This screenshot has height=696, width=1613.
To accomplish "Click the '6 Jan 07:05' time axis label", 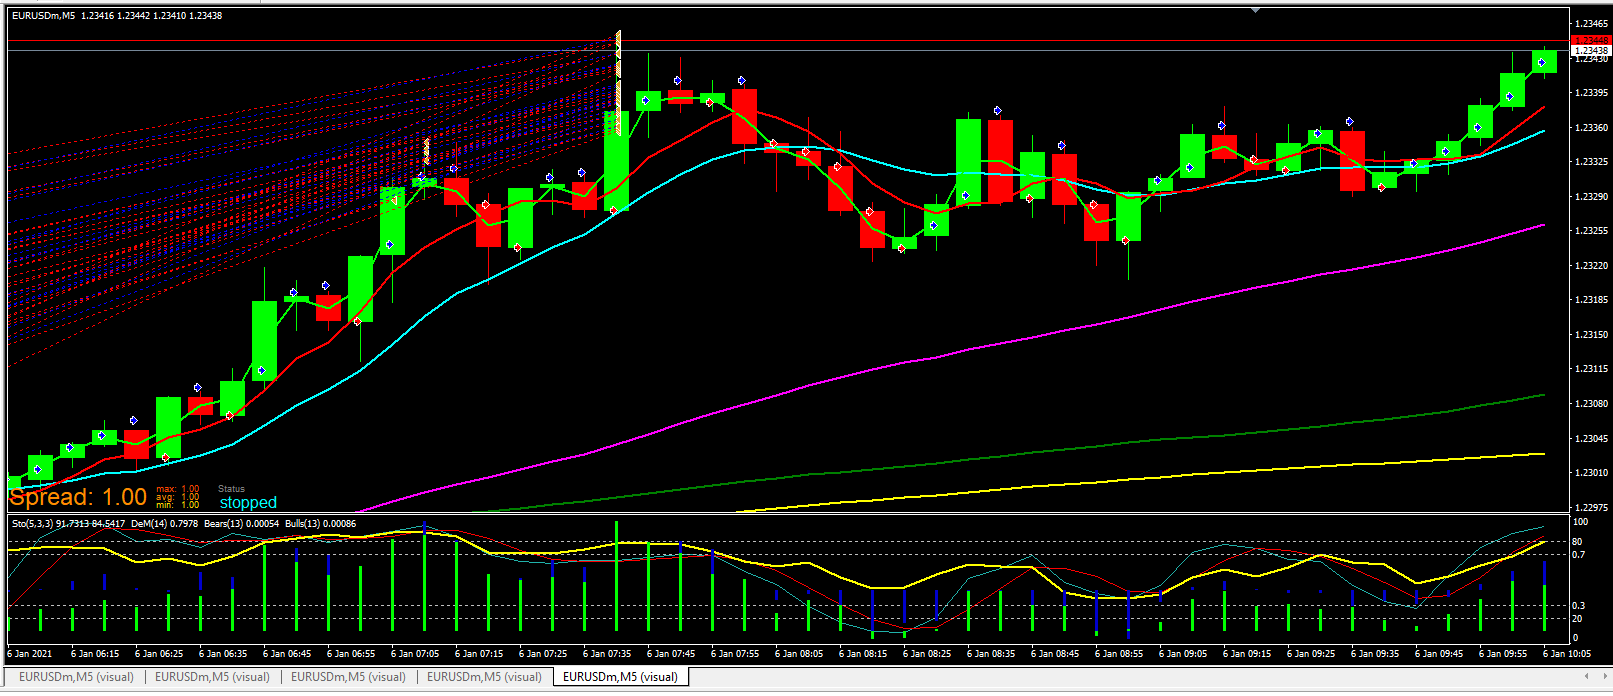I will click(x=415, y=654).
